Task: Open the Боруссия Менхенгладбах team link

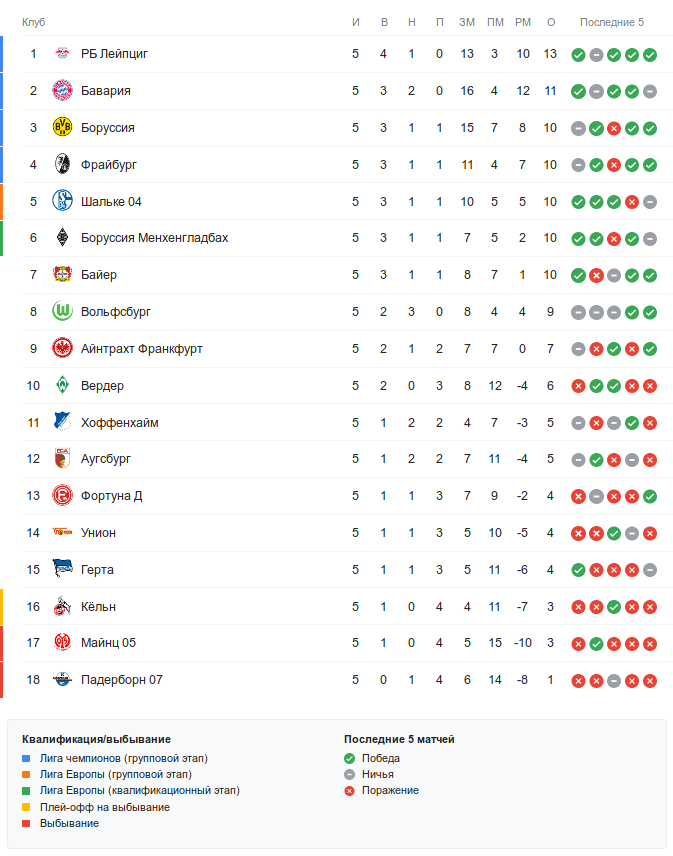Action: point(154,238)
